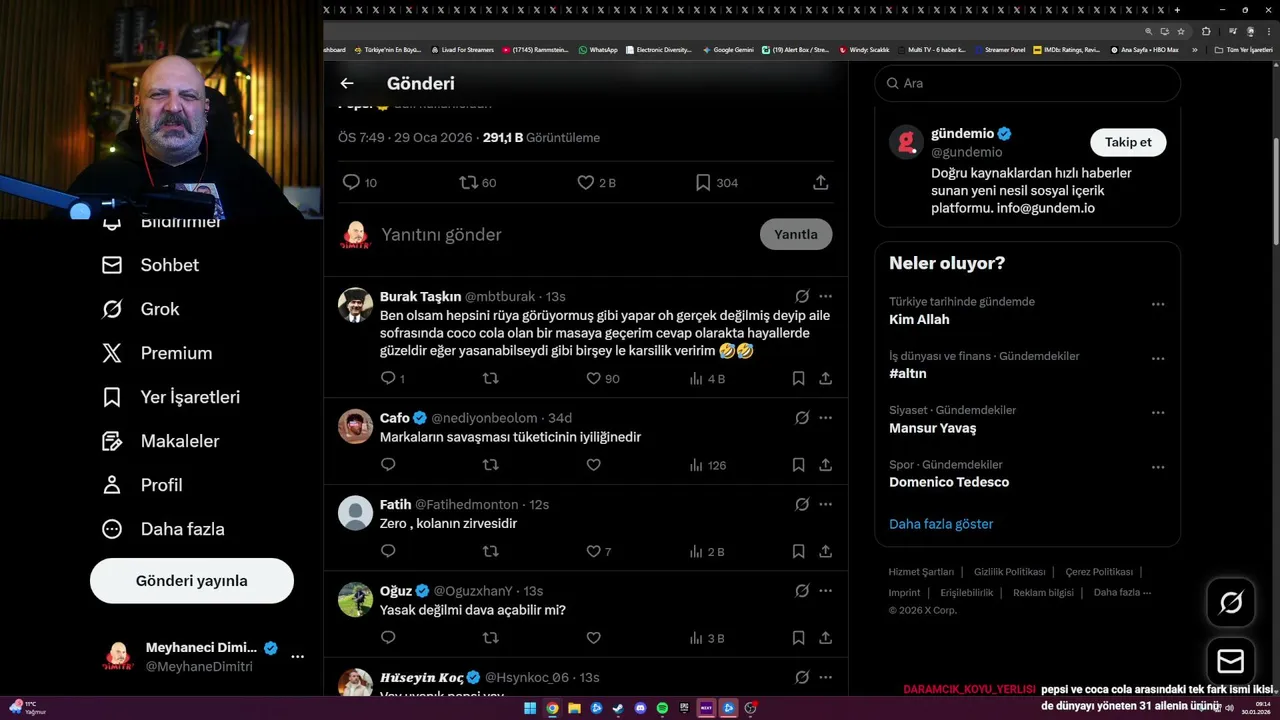This screenshot has width=1280, height=720.
Task: Open gündemio profile avatar
Action: coord(906,142)
